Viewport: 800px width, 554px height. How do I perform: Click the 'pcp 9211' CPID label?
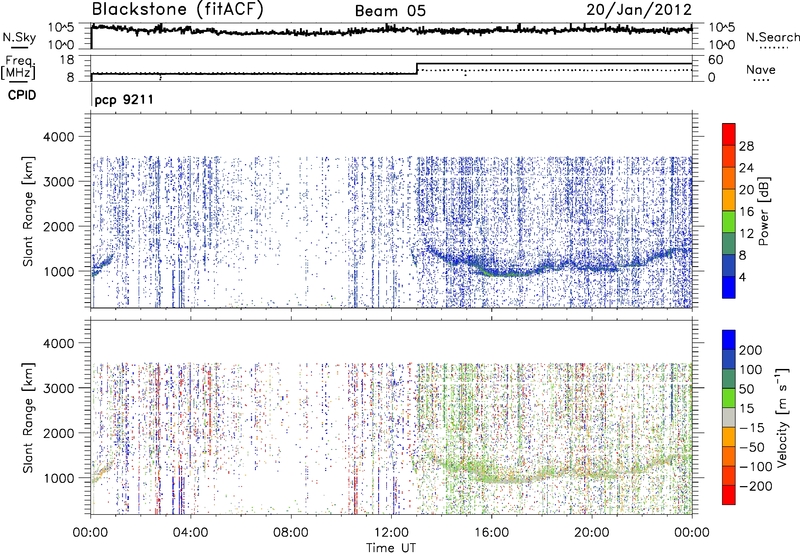[x=124, y=99]
